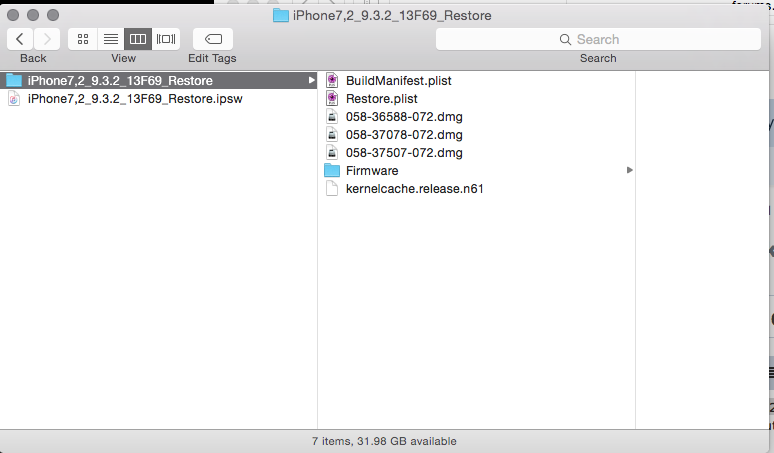Expand arrow beside iPhone7,2_9.3.2_13F69_Restore folder
The width and height of the screenshot is (774, 453).
pyautogui.click(x=311, y=80)
